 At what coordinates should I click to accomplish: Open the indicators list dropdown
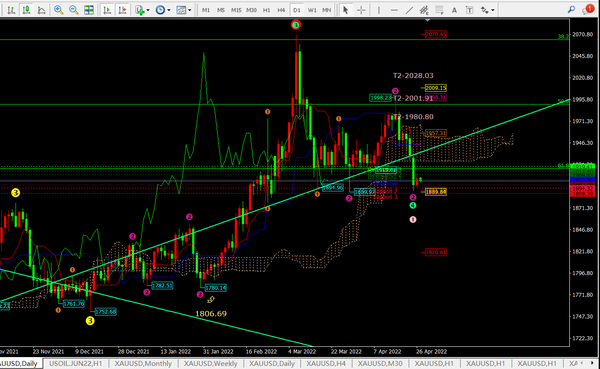142,10
